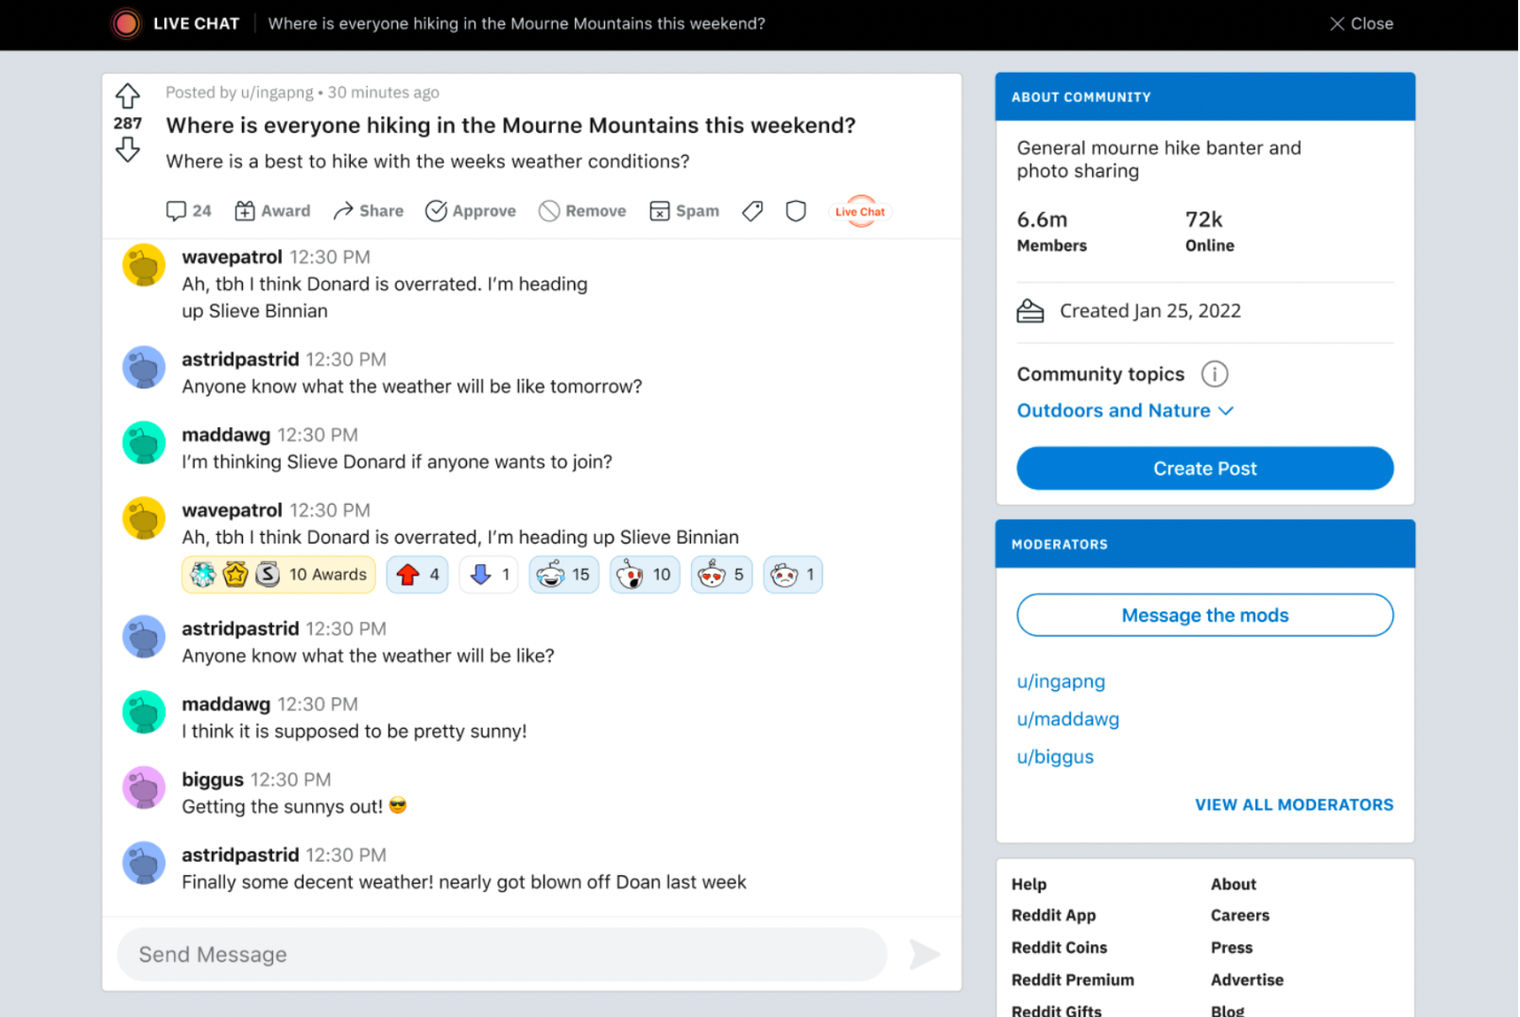Click Message the mods
The width and height of the screenshot is (1520, 1017).
click(x=1204, y=615)
